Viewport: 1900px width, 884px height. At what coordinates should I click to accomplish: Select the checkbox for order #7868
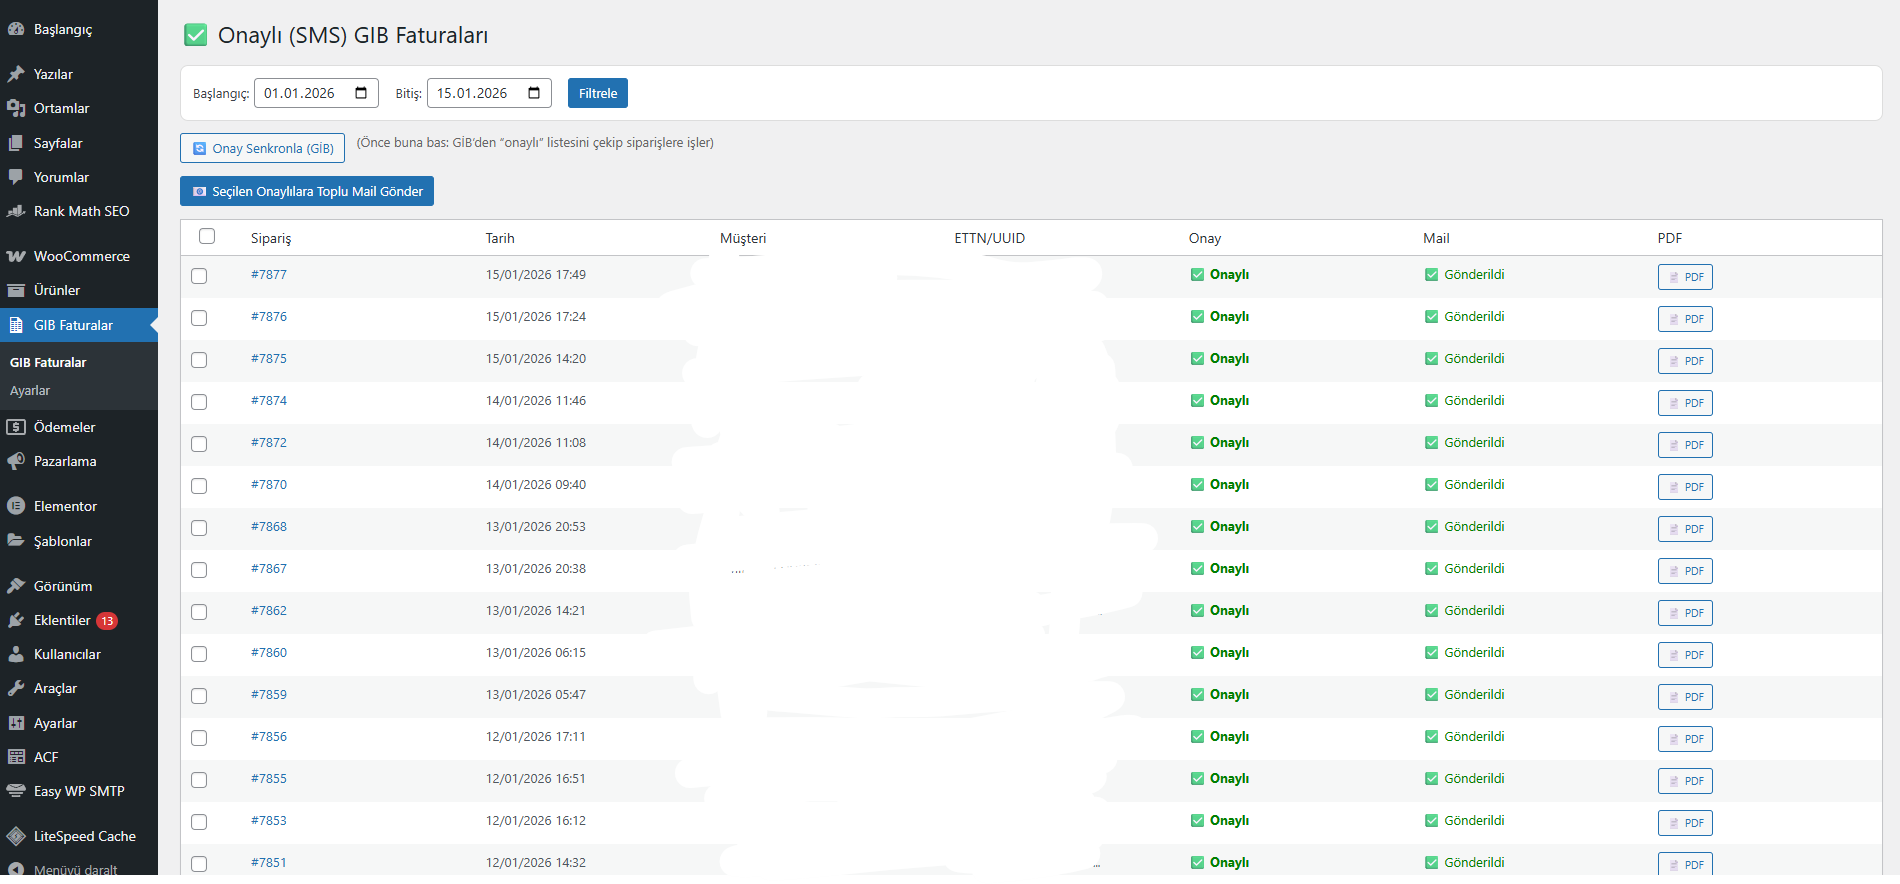pyautogui.click(x=199, y=528)
